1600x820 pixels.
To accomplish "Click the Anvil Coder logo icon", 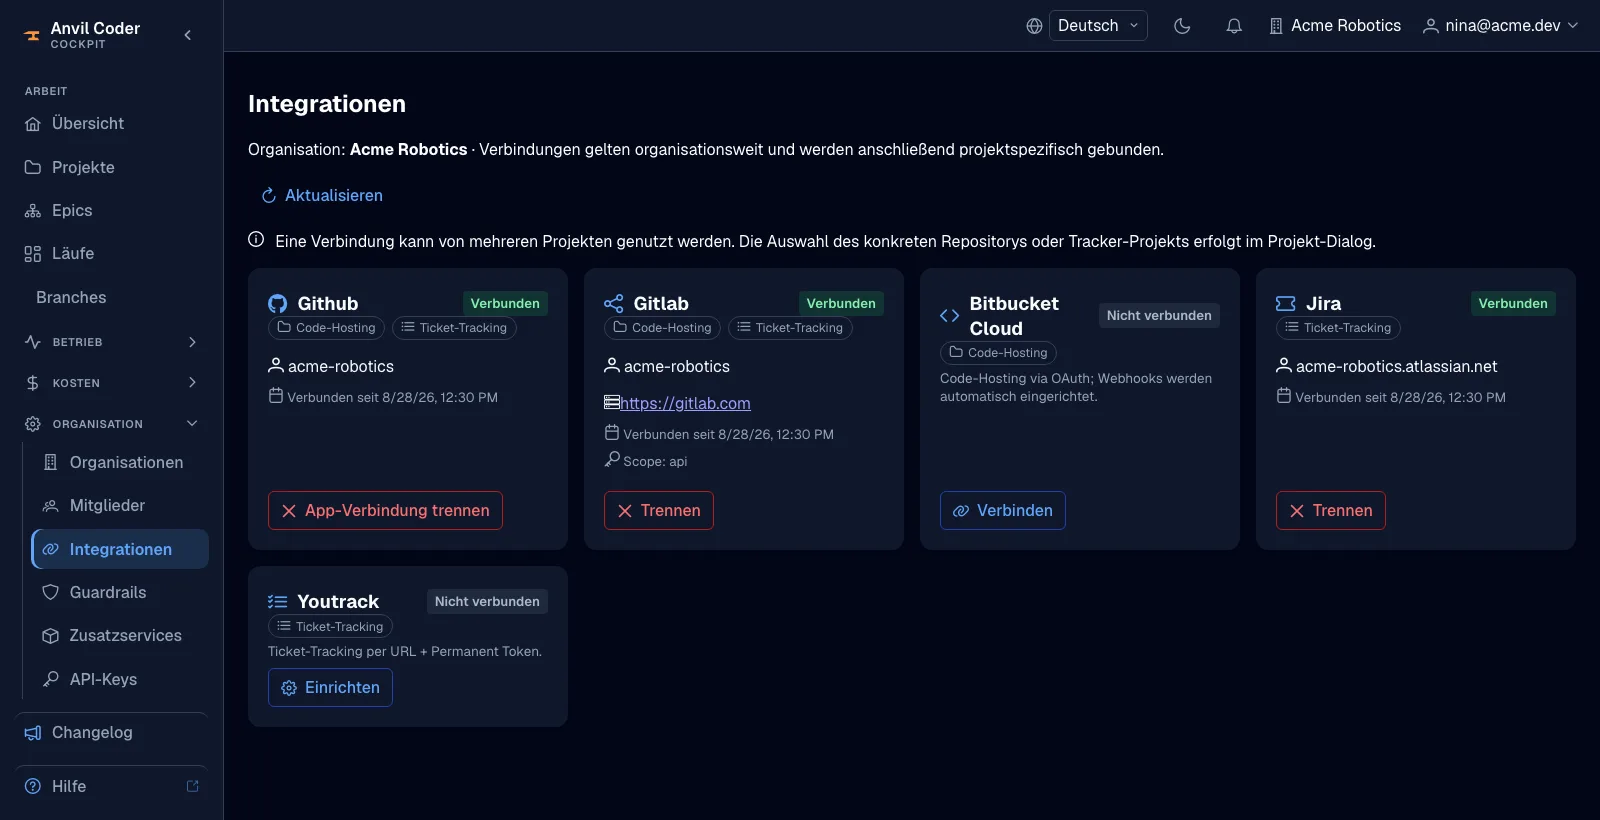I will [32, 35].
